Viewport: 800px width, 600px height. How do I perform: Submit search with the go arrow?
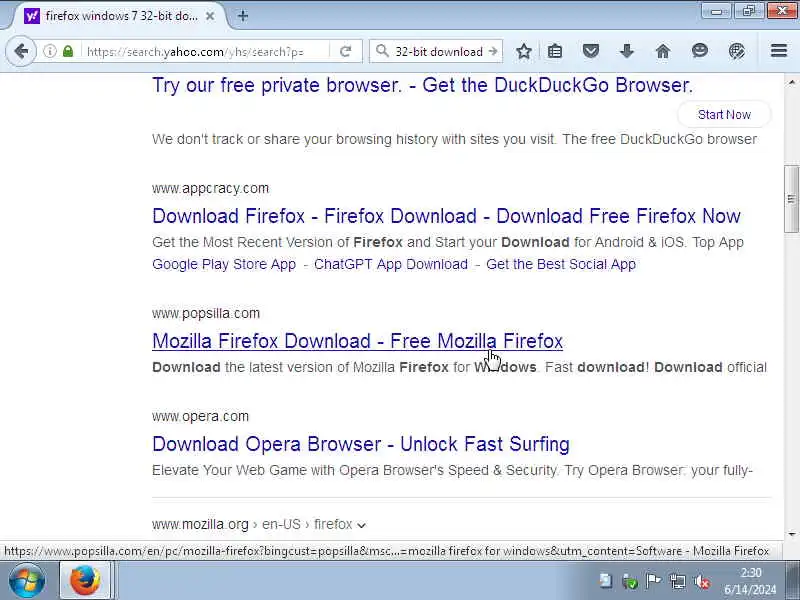point(492,51)
